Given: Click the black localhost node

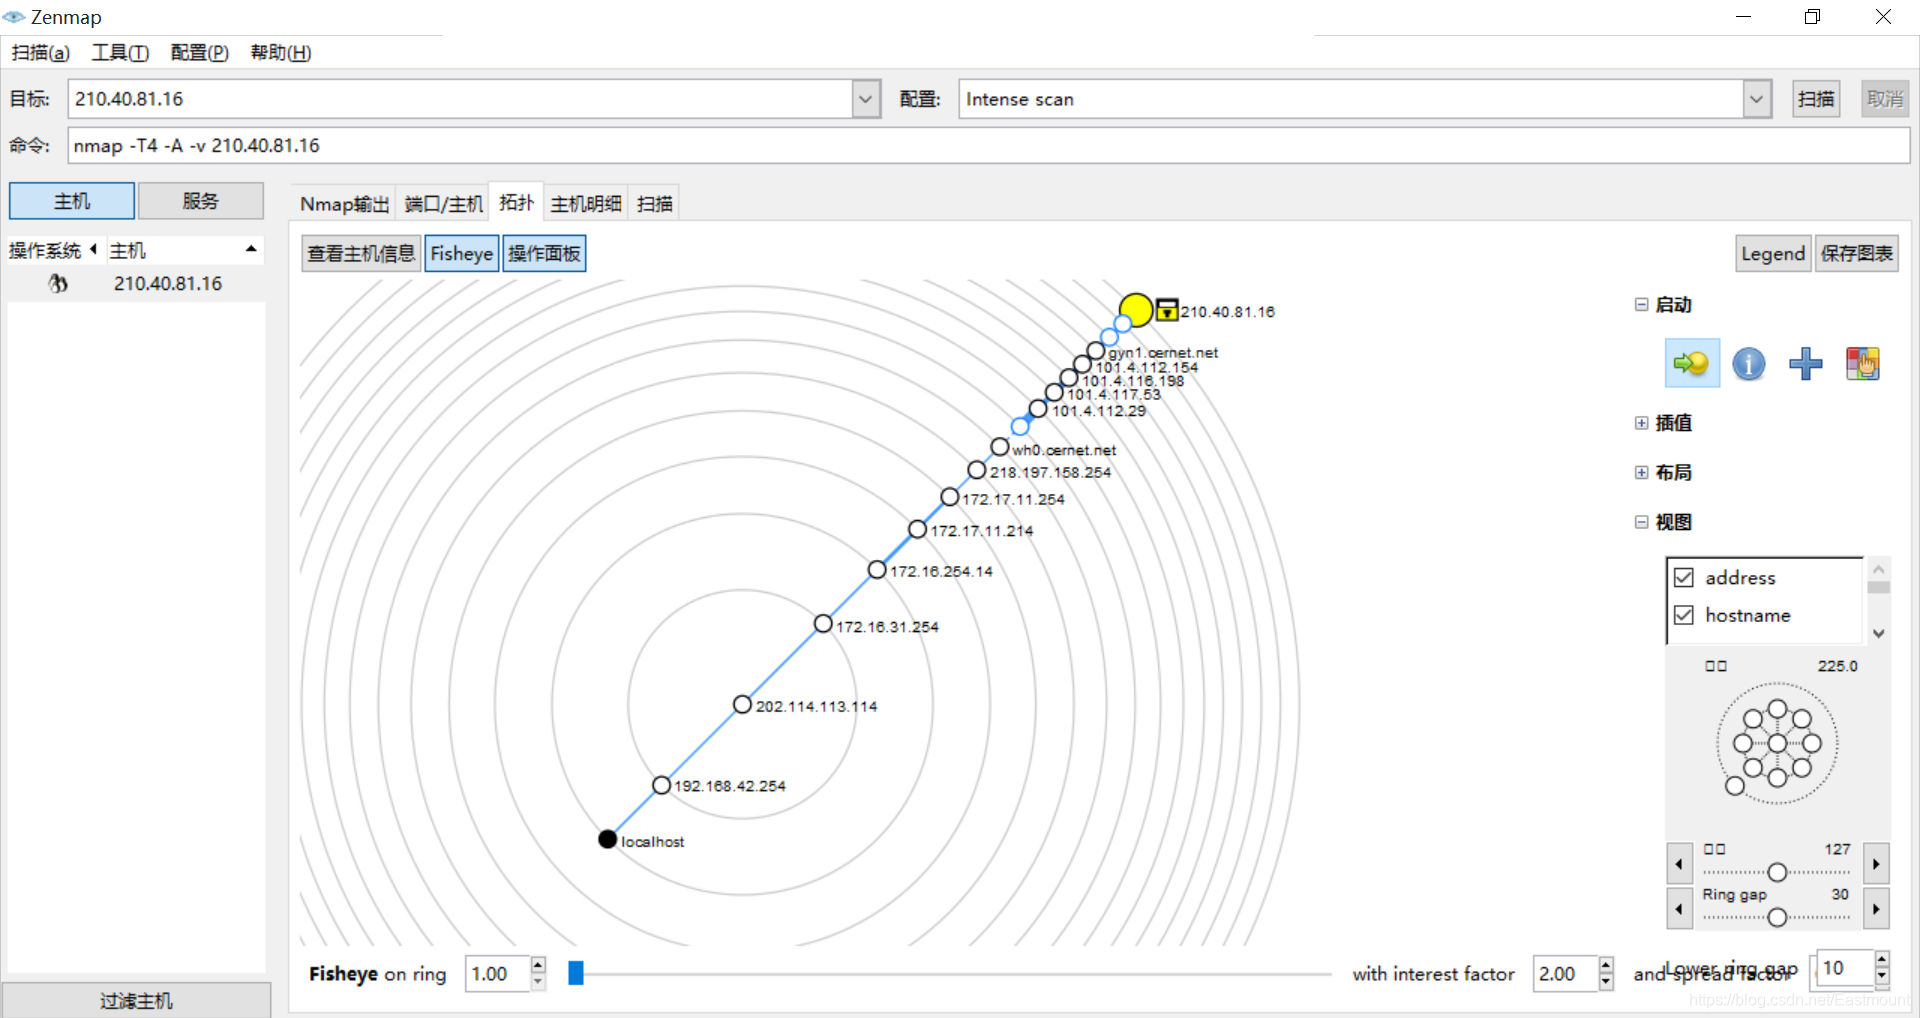Looking at the screenshot, I should 607,839.
